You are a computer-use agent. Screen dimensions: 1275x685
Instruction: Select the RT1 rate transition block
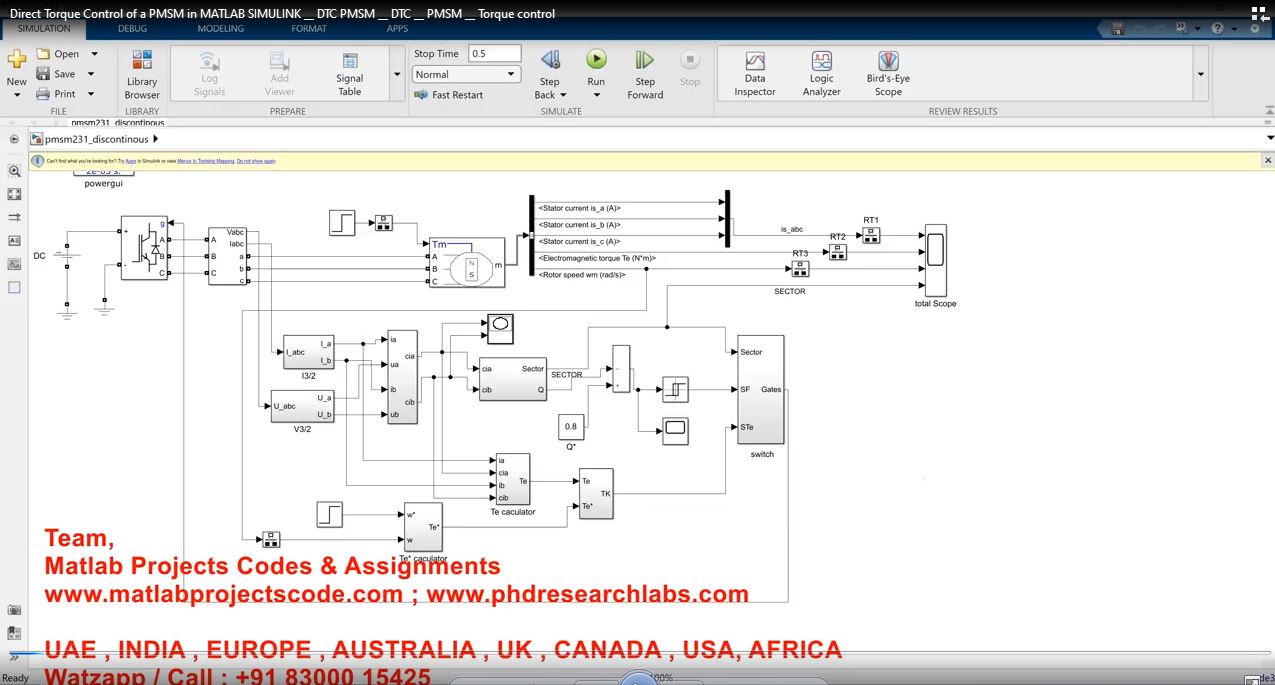[x=871, y=236]
